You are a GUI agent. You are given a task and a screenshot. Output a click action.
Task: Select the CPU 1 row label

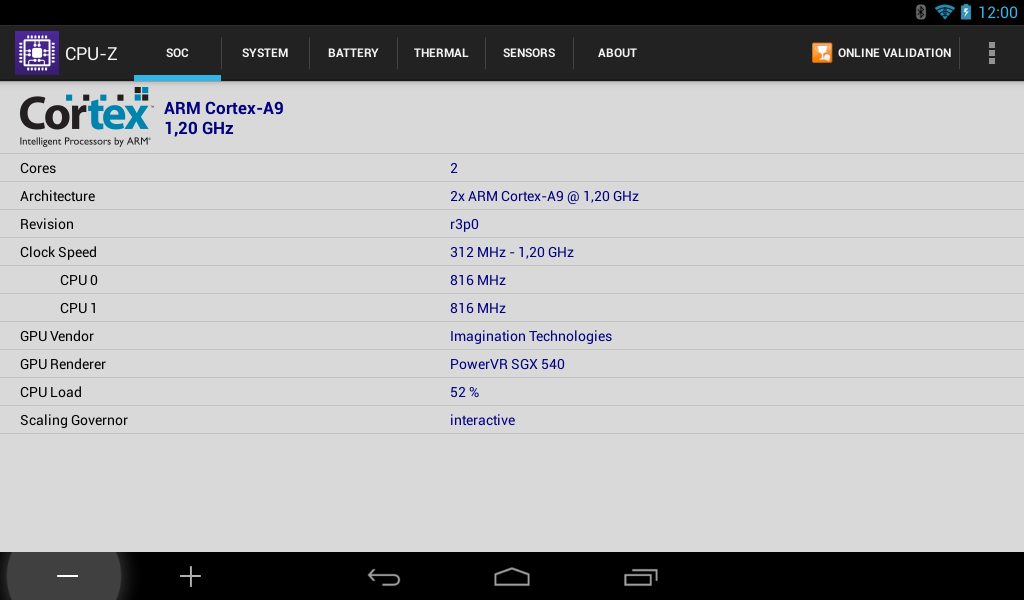pyautogui.click(x=78, y=308)
